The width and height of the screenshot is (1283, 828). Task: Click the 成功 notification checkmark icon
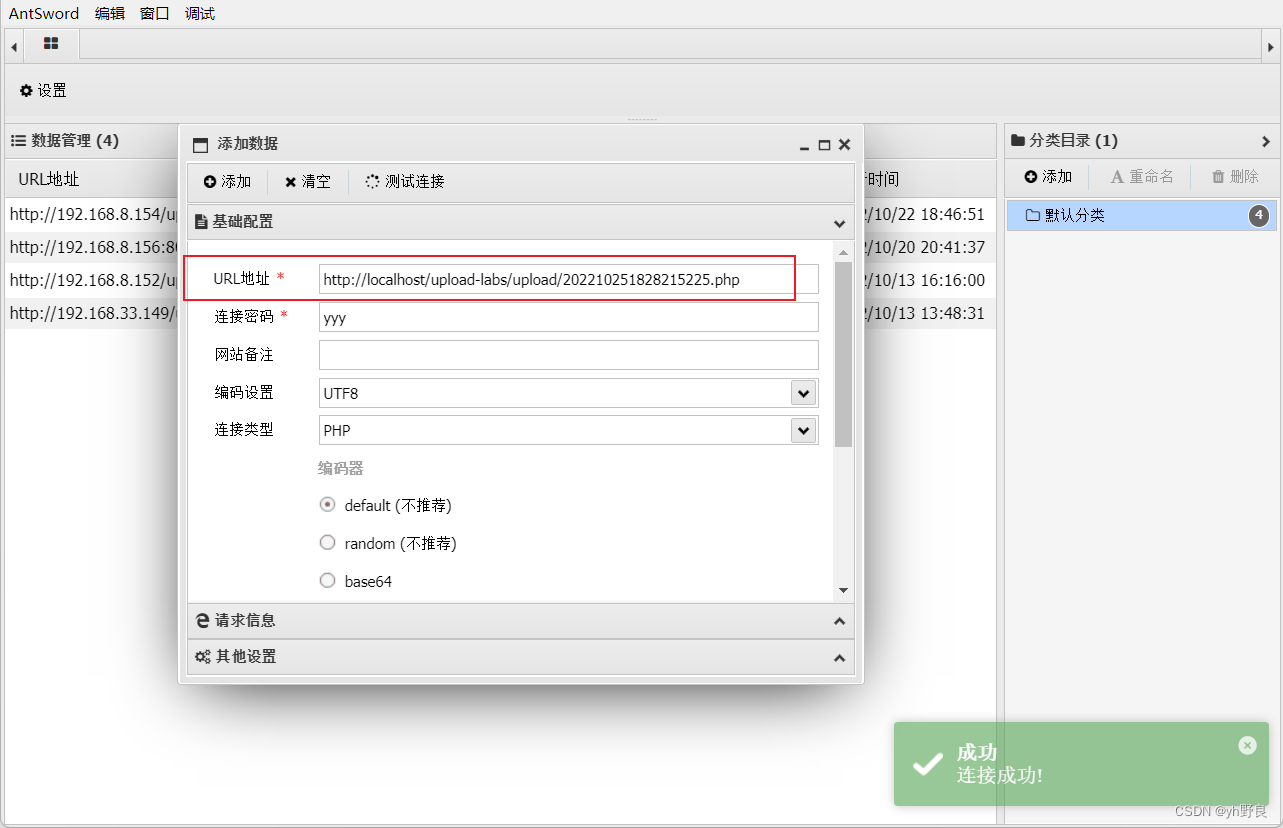pos(928,764)
